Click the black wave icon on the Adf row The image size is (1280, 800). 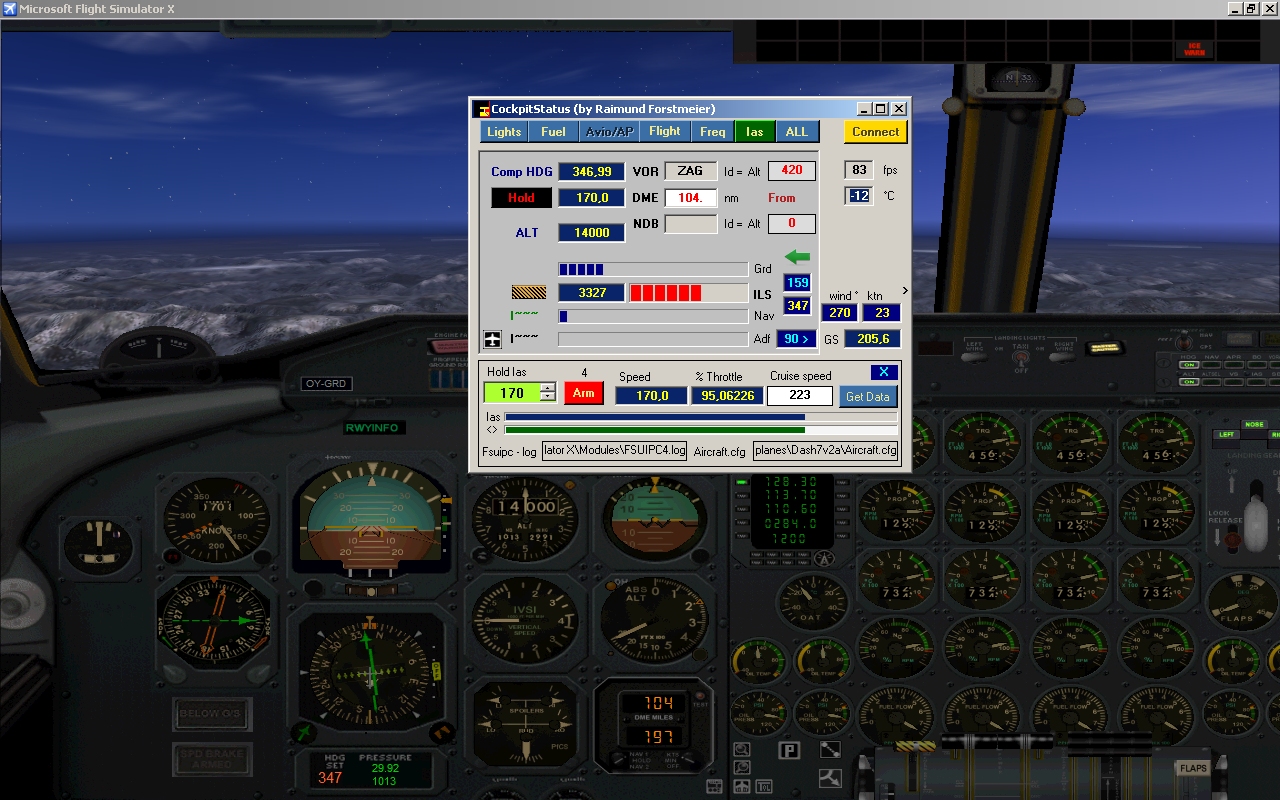point(524,338)
